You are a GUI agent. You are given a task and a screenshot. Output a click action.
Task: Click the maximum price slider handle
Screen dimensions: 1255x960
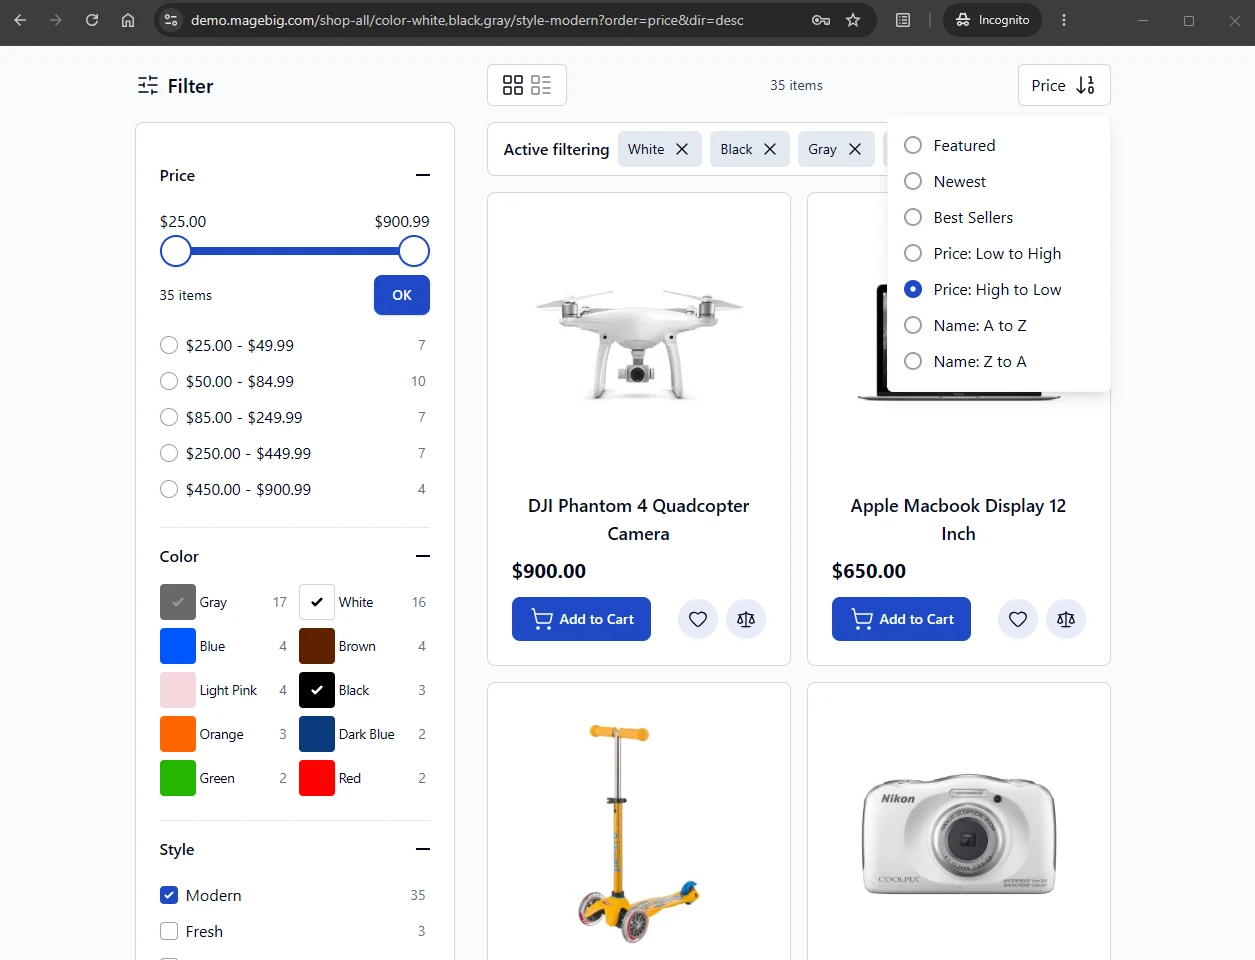click(x=414, y=251)
